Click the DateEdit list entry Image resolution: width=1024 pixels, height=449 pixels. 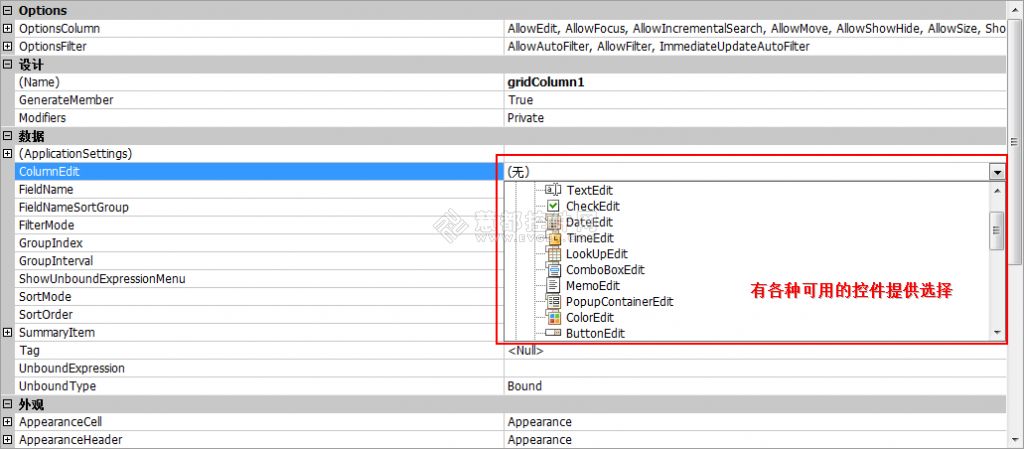[x=590, y=222]
